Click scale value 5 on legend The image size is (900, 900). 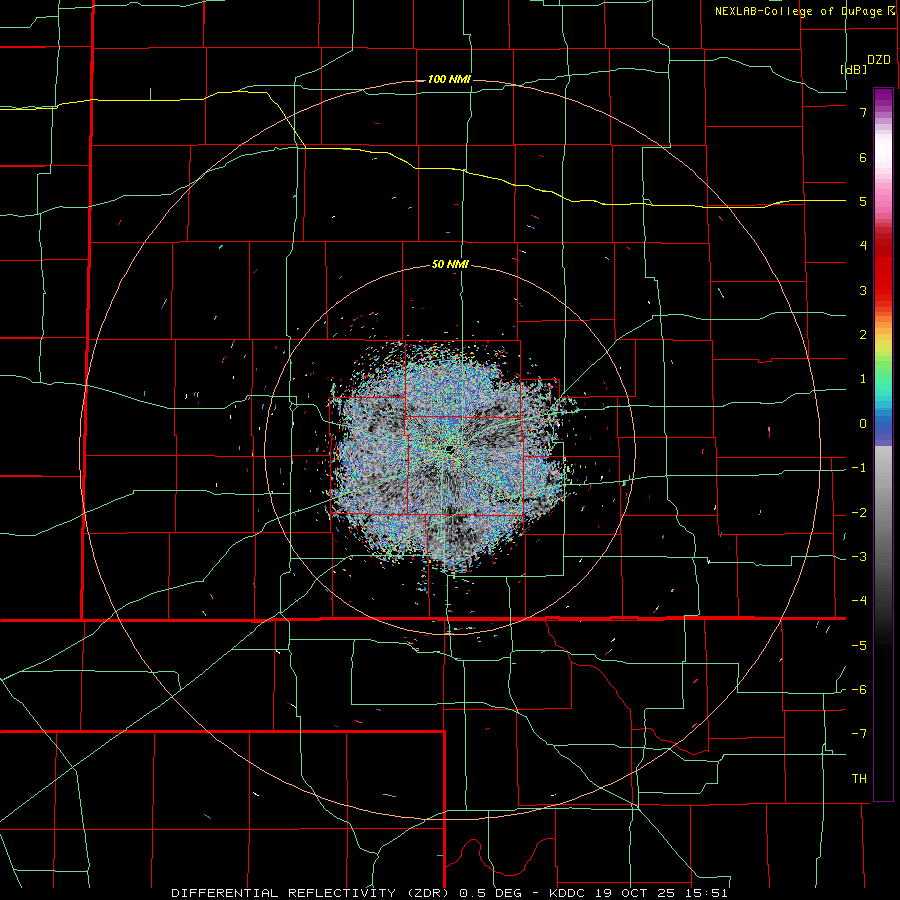(x=863, y=201)
